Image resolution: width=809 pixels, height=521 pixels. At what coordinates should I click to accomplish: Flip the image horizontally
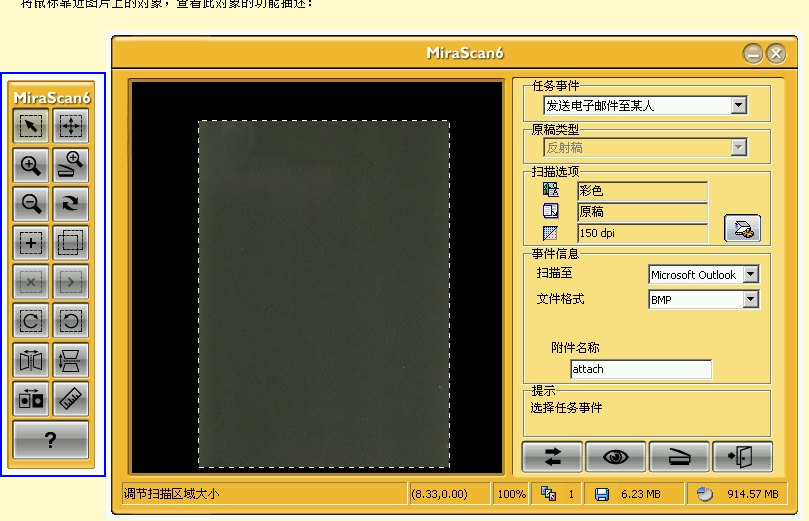(x=31, y=360)
